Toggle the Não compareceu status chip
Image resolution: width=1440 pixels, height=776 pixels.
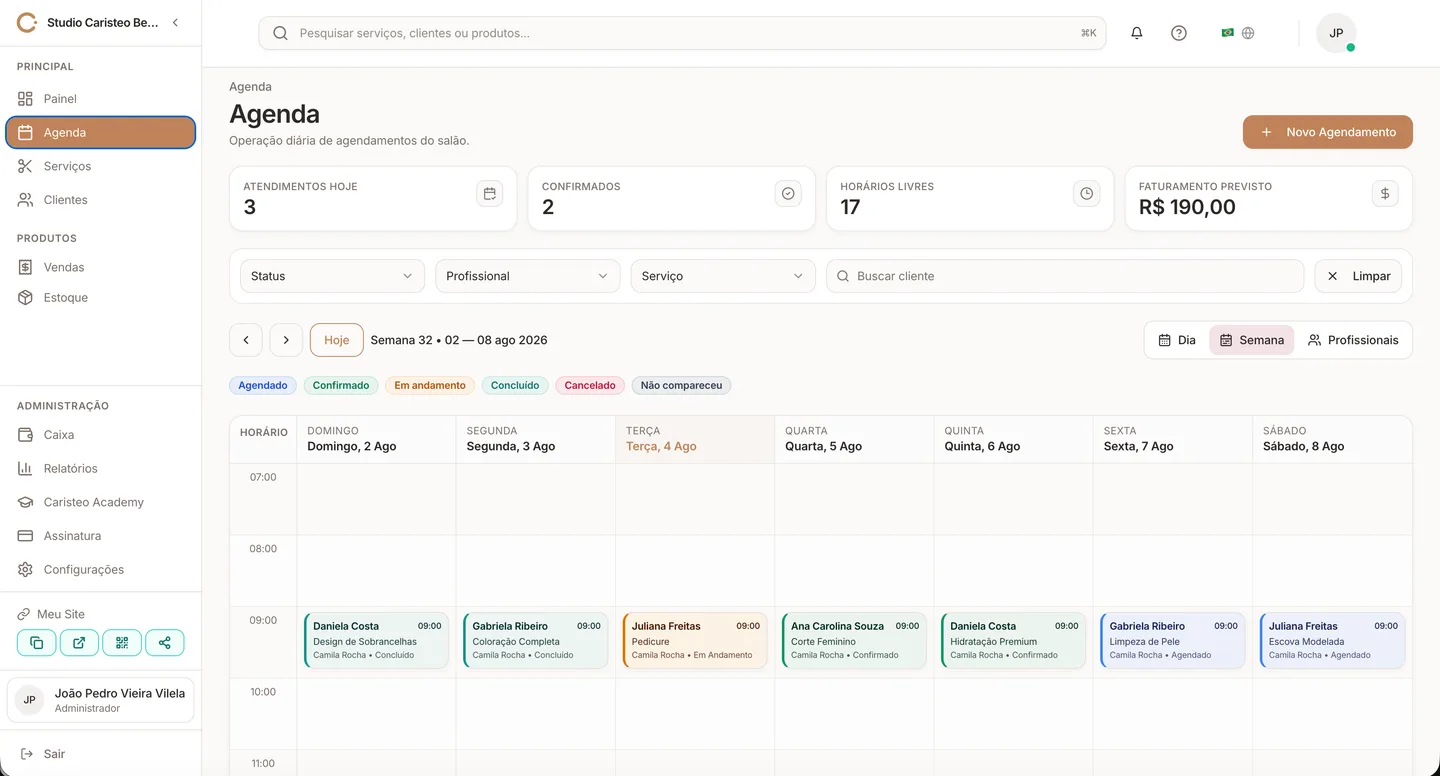(x=681, y=385)
